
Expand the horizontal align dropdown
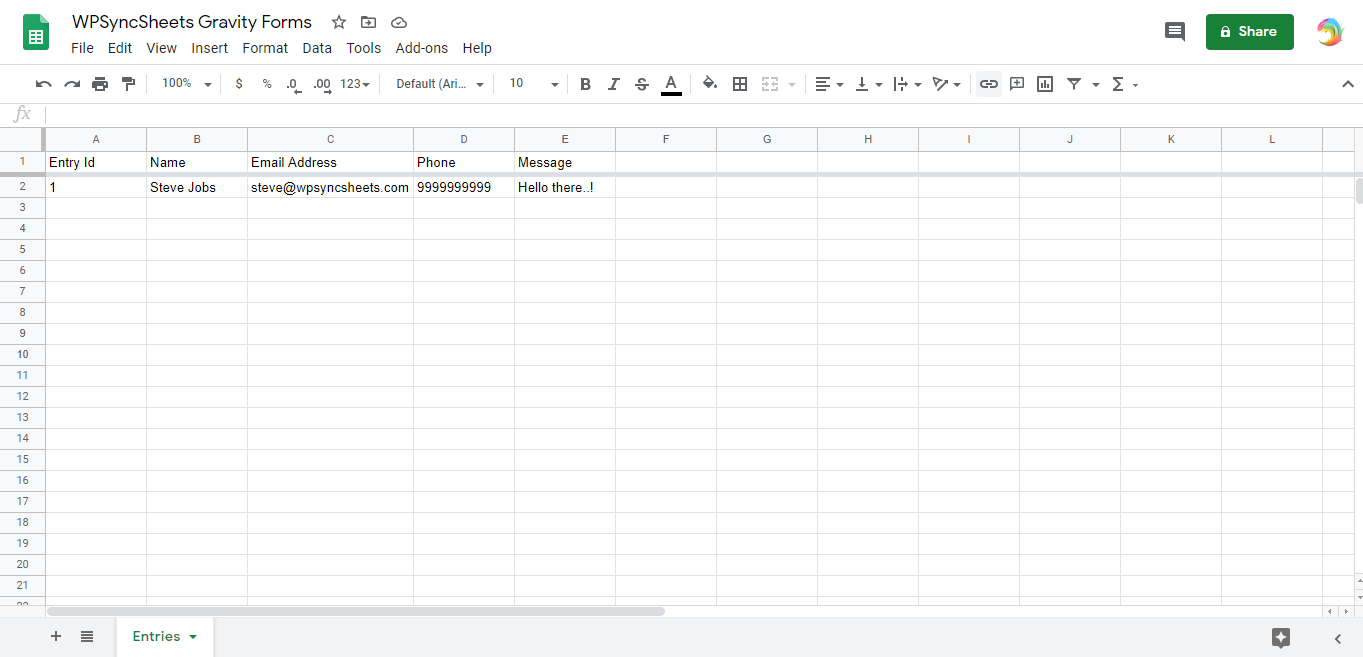(x=839, y=84)
